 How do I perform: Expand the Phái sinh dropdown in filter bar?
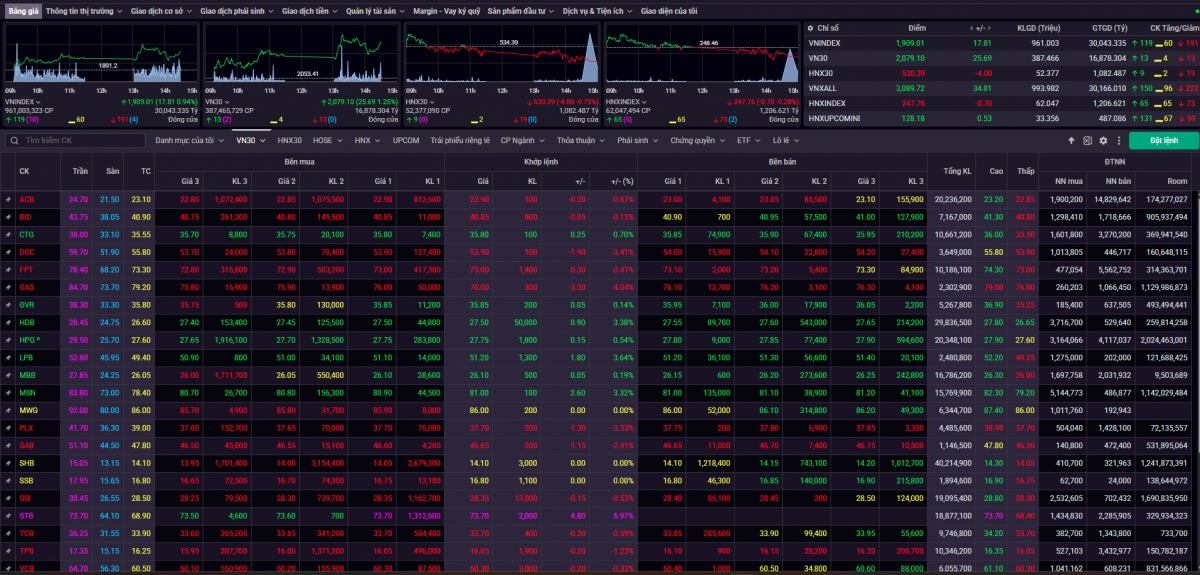pos(637,141)
